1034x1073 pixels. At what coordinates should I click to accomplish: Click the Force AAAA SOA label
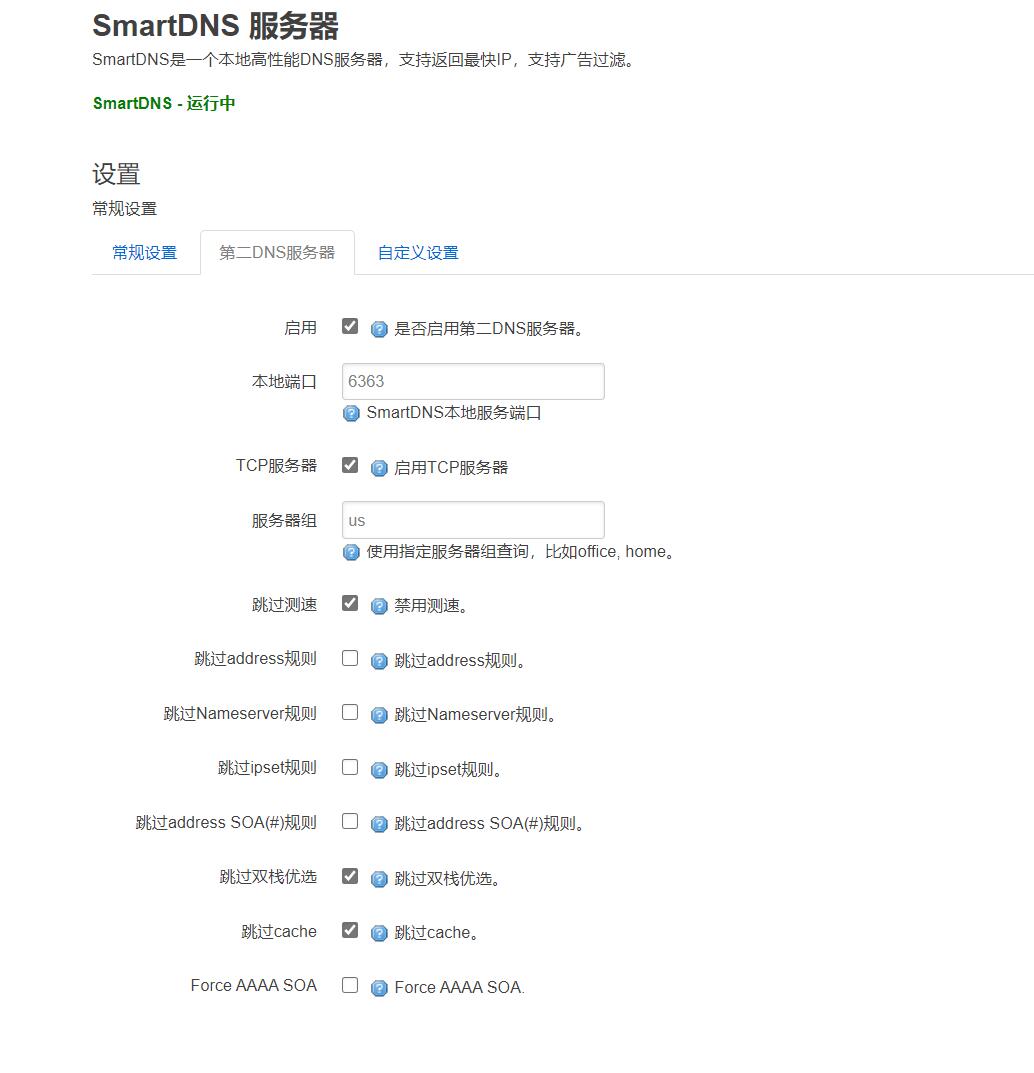(254, 985)
